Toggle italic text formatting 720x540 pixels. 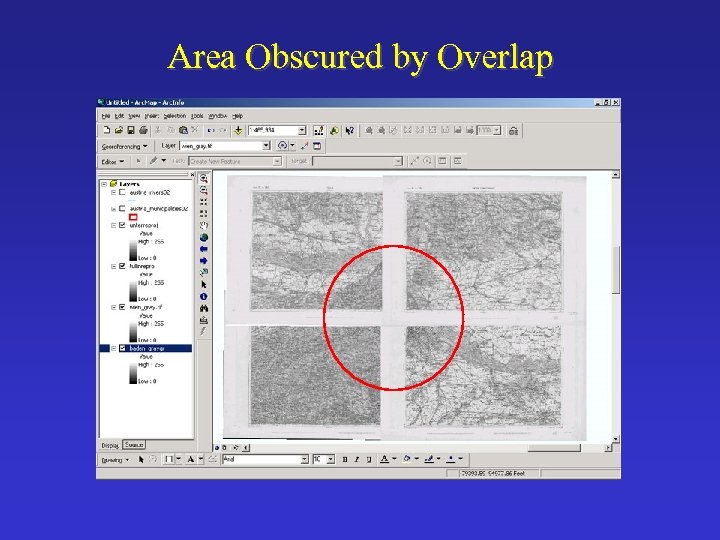point(357,459)
